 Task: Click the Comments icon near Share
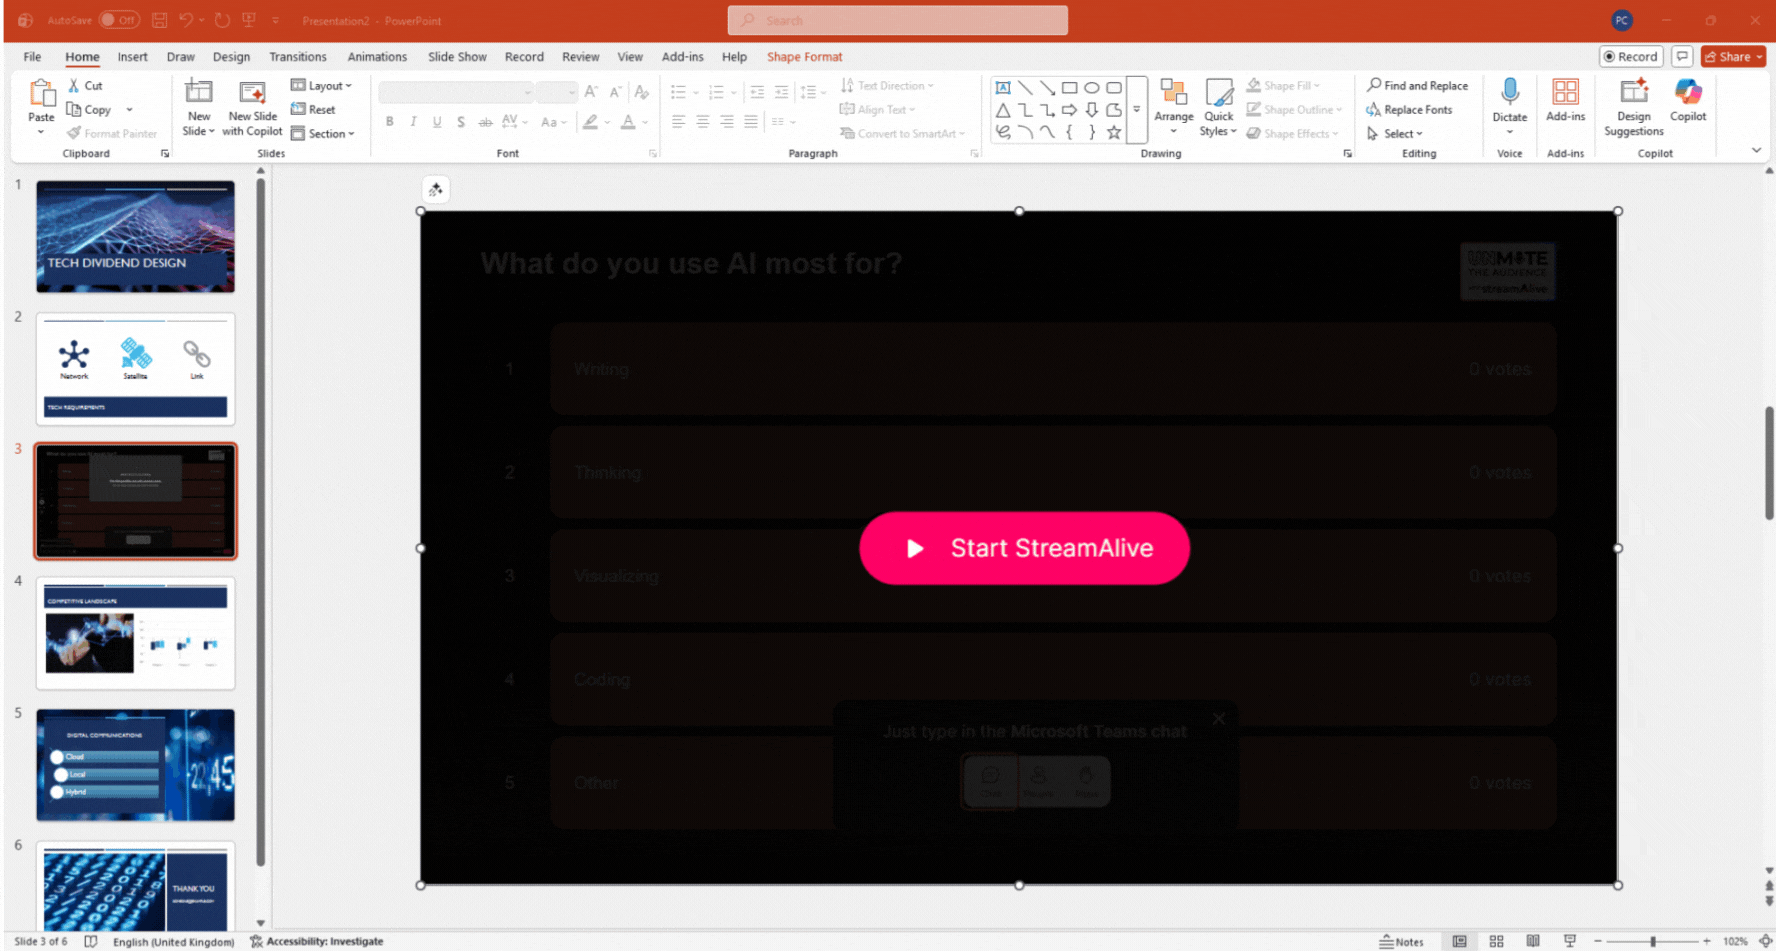1682,57
